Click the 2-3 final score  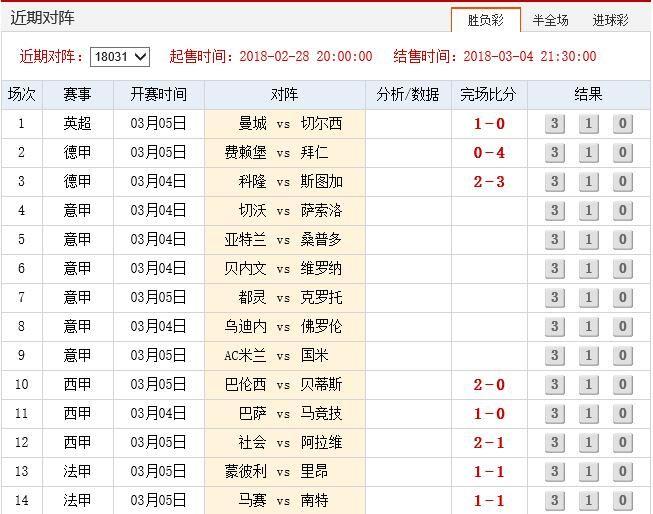click(489, 182)
